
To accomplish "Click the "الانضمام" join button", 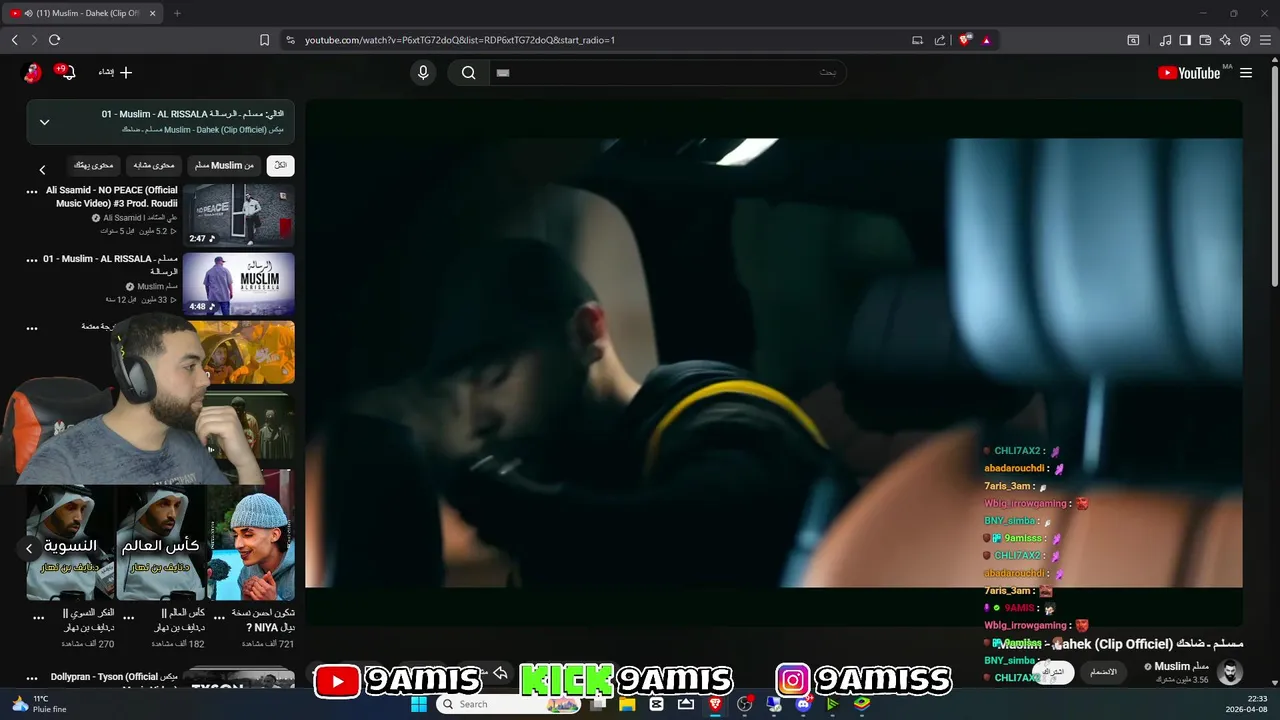I will (x=1103, y=672).
